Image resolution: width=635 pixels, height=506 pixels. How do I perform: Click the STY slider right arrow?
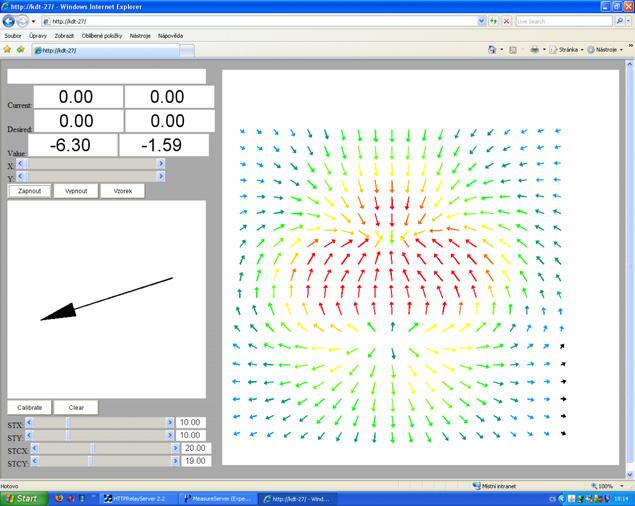[x=170, y=436]
